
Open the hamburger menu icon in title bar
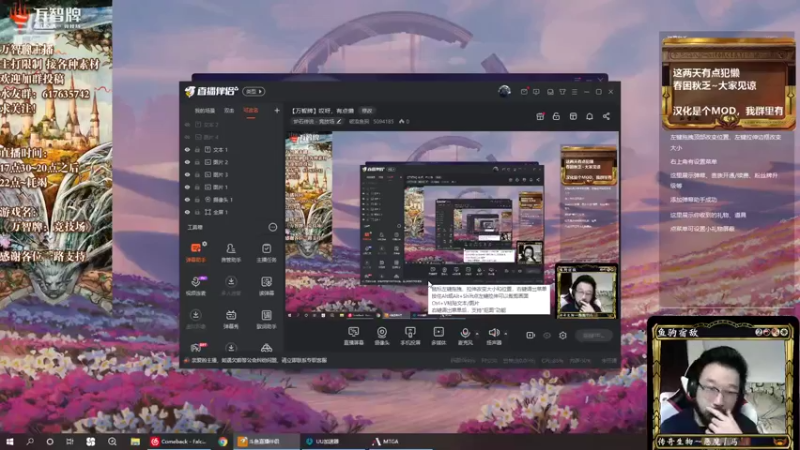tap(574, 92)
